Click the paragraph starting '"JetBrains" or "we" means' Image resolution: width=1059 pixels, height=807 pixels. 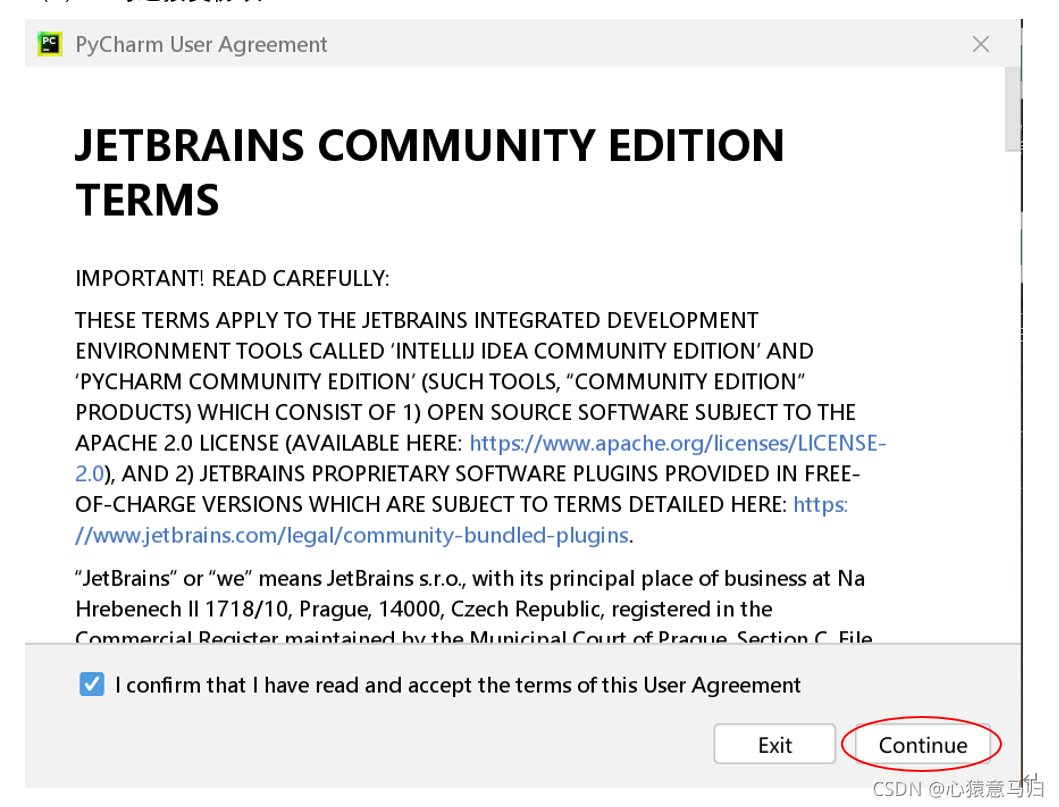(473, 608)
